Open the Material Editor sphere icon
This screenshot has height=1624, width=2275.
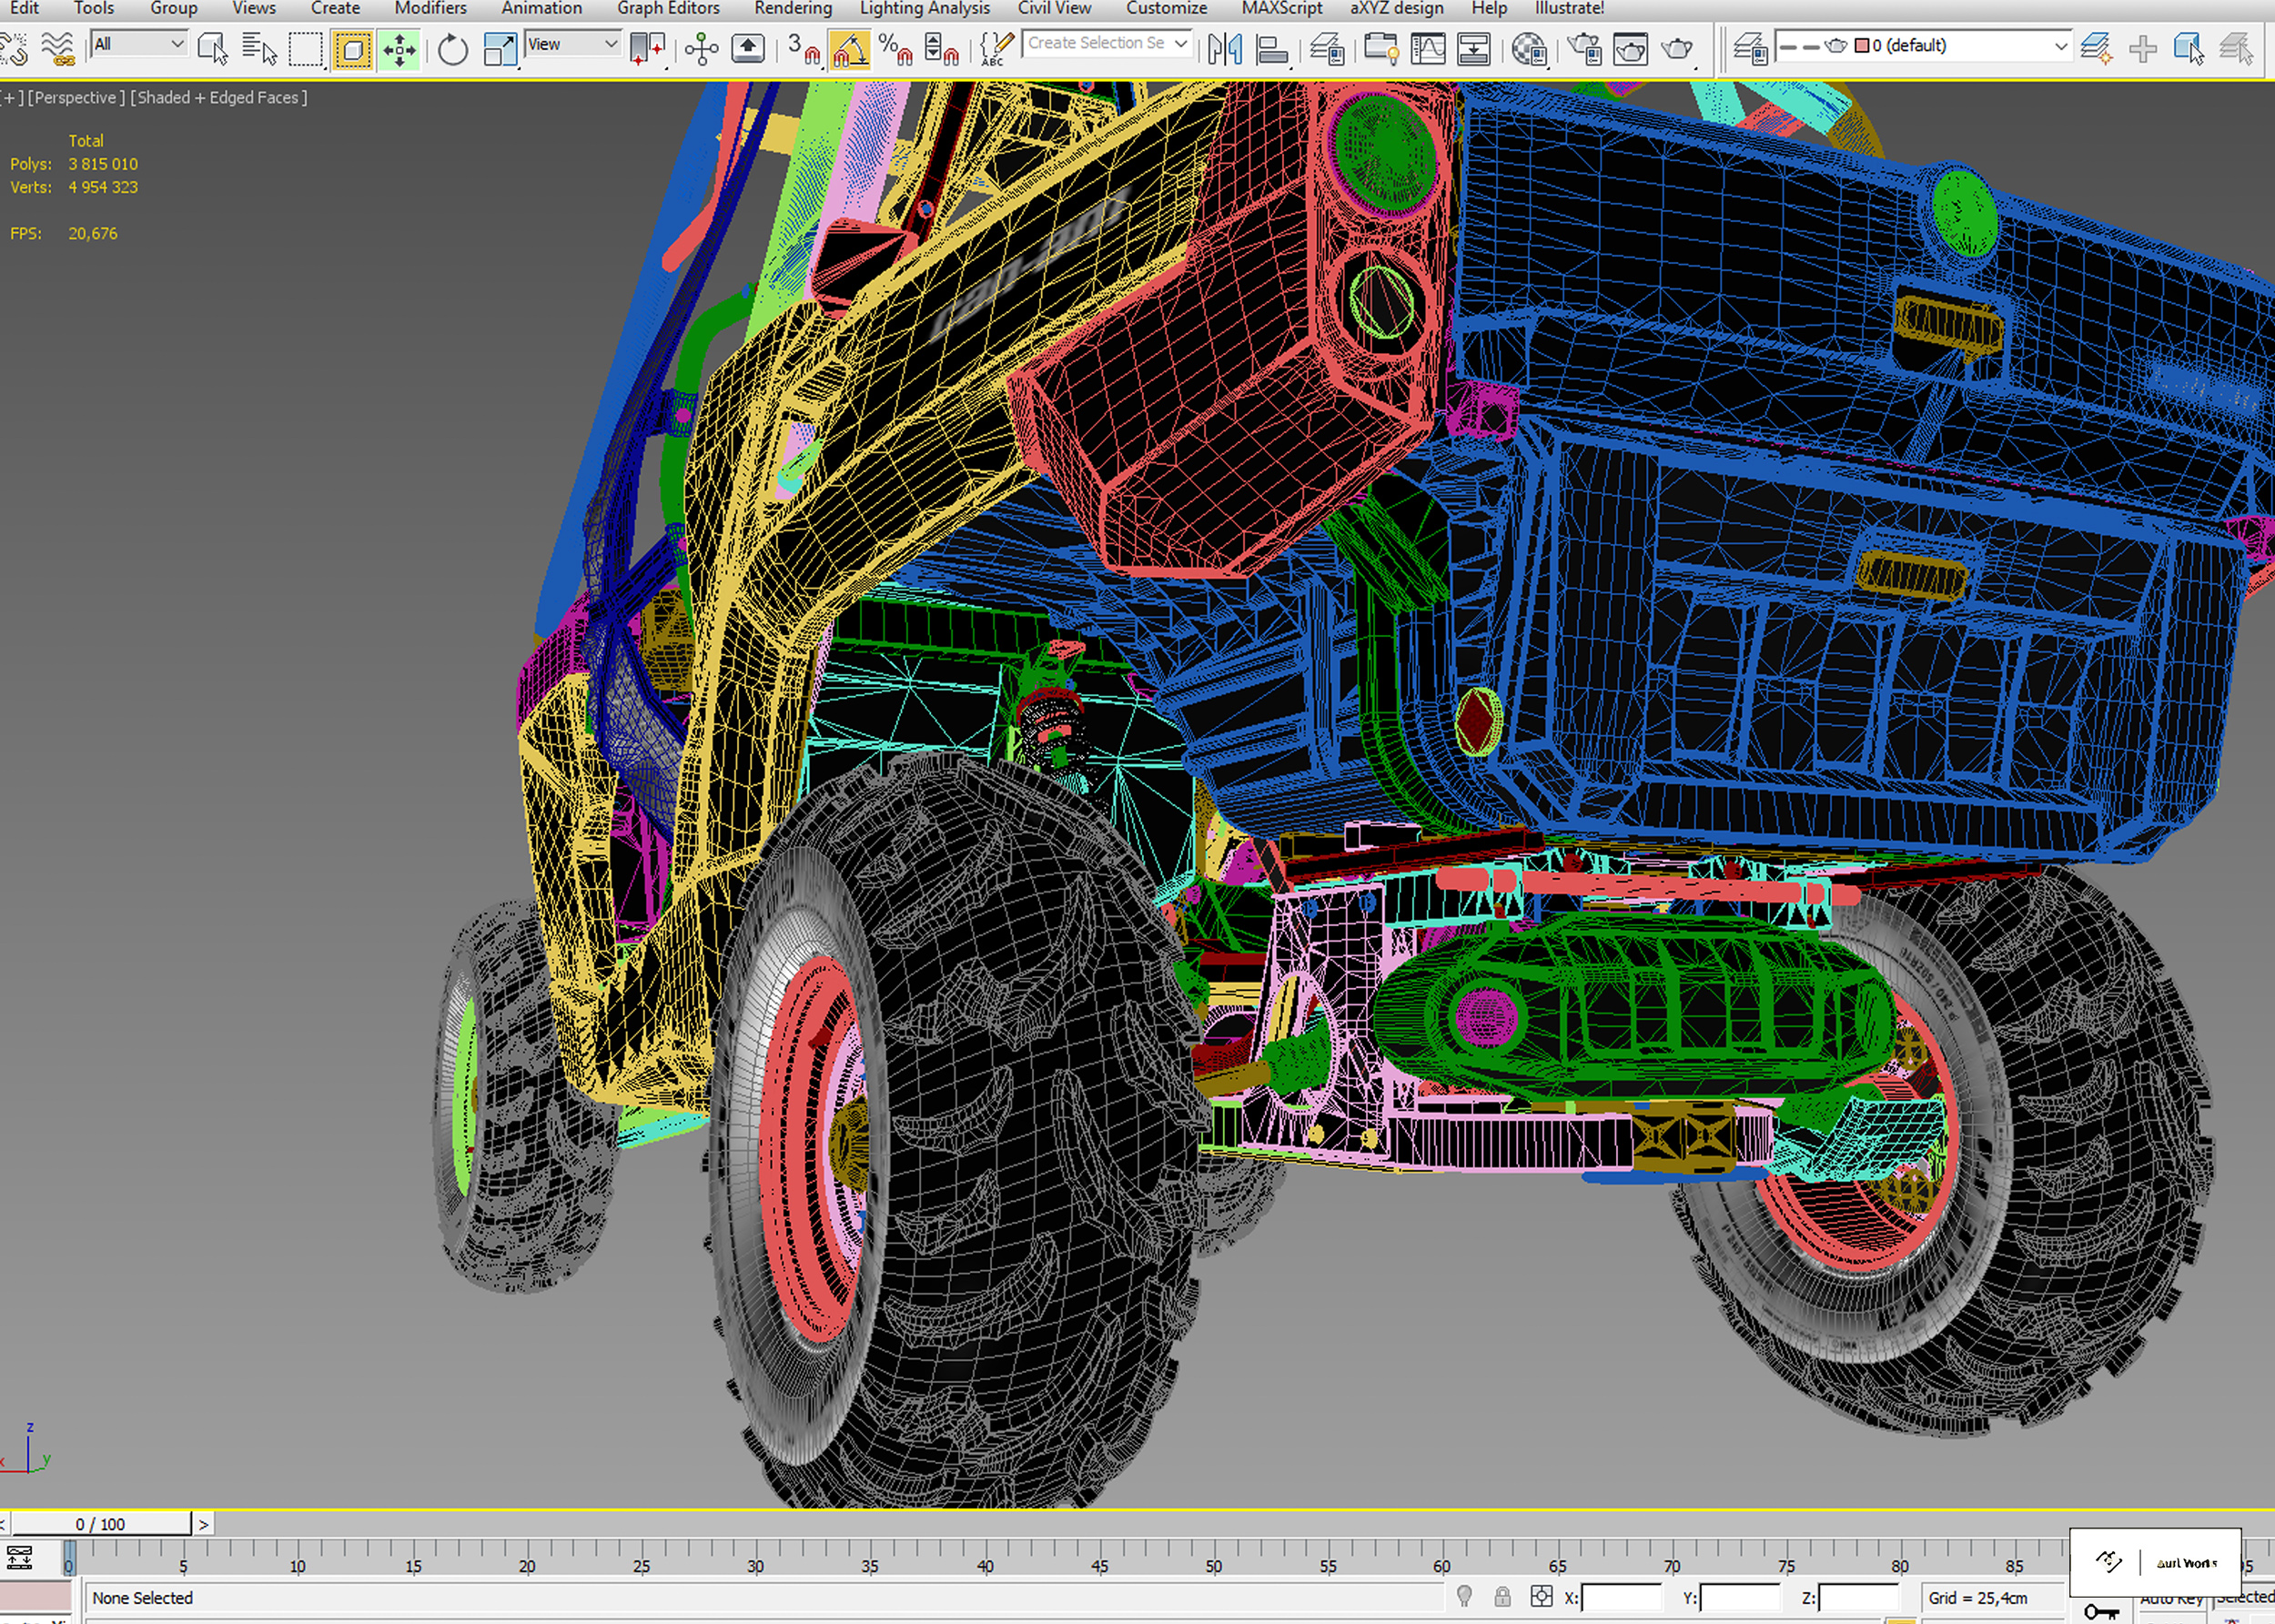1529,48
